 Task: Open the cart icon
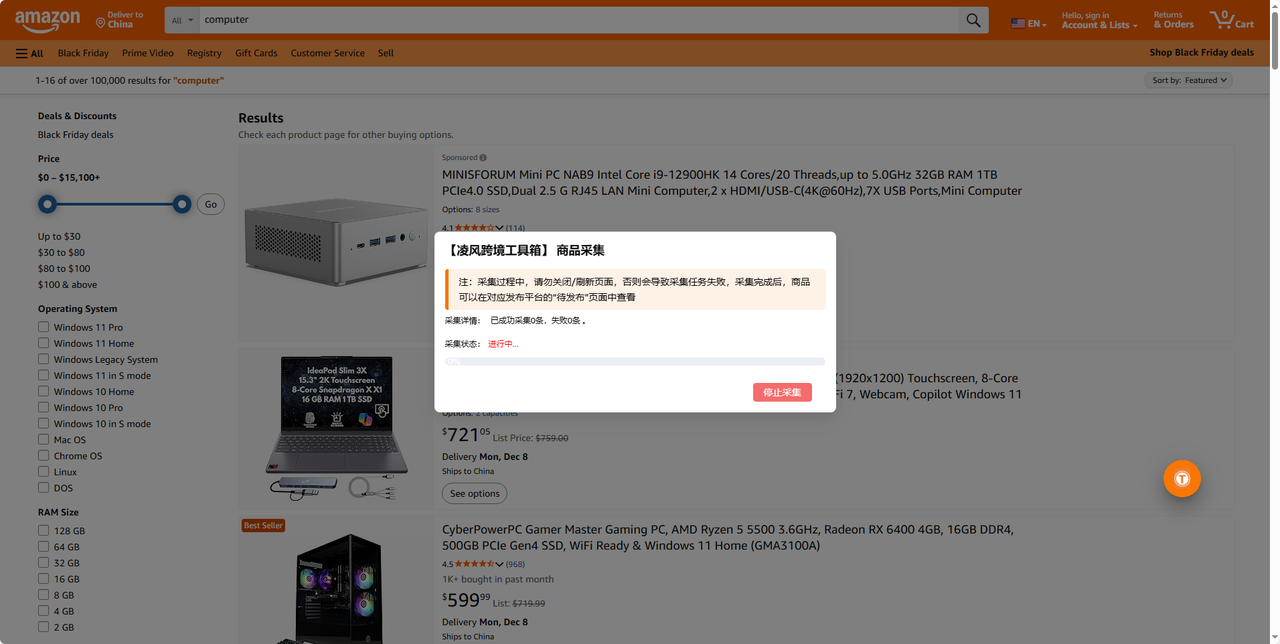(1231, 19)
